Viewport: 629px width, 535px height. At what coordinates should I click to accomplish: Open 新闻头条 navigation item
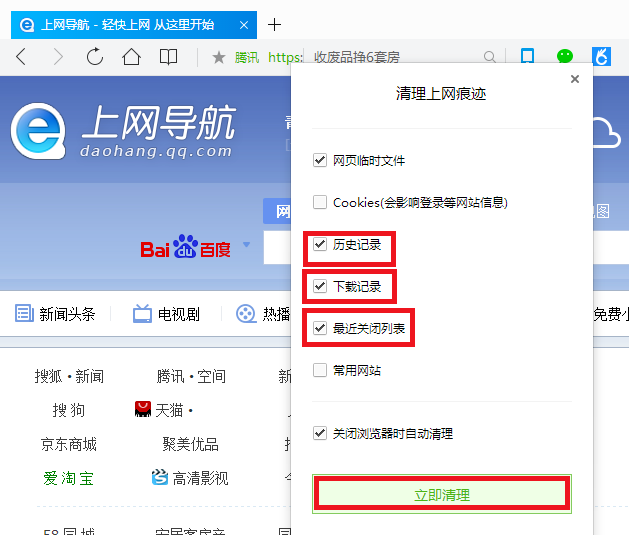(x=55, y=314)
